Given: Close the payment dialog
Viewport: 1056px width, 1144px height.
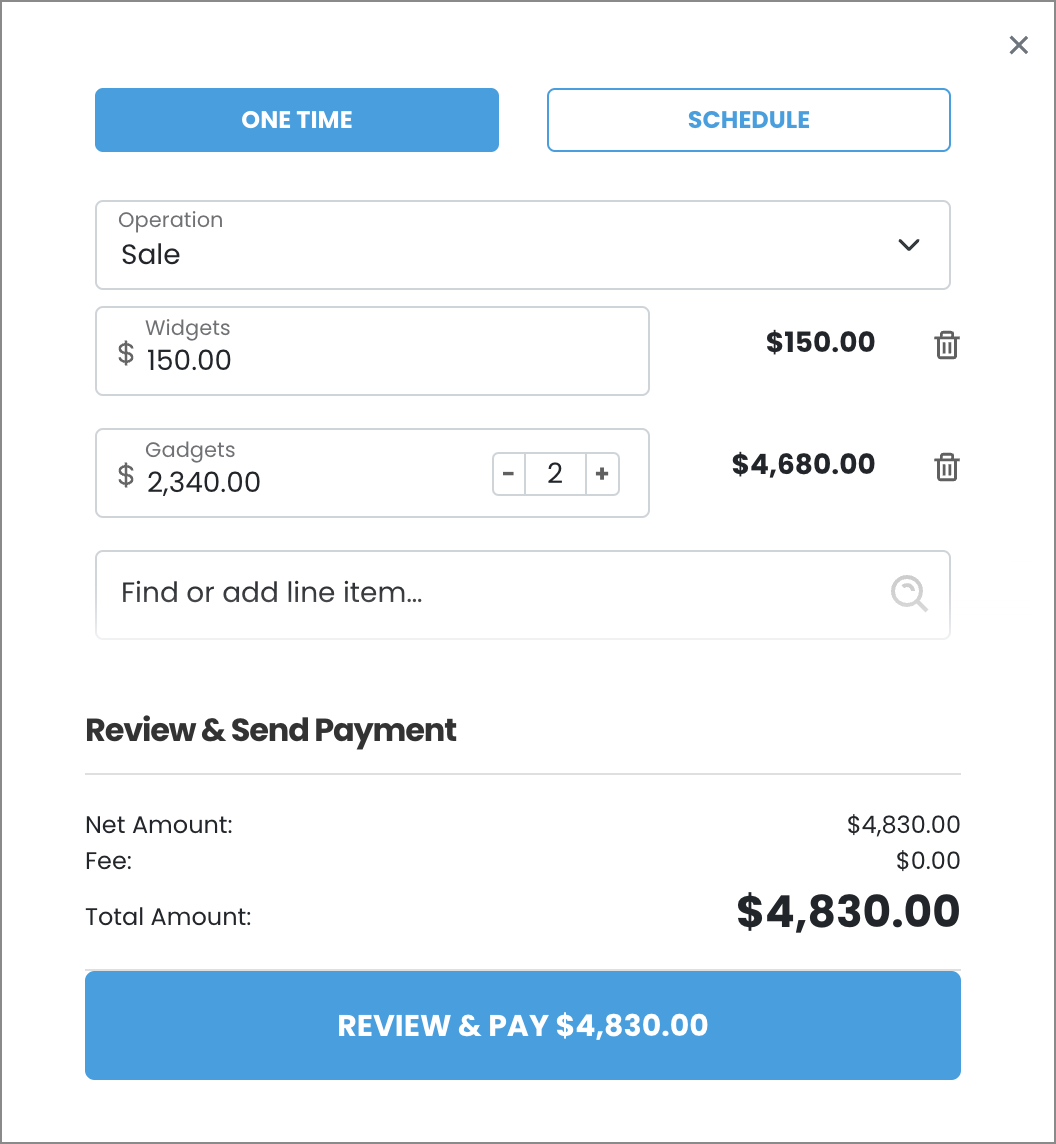Looking at the screenshot, I should (1018, 45).
